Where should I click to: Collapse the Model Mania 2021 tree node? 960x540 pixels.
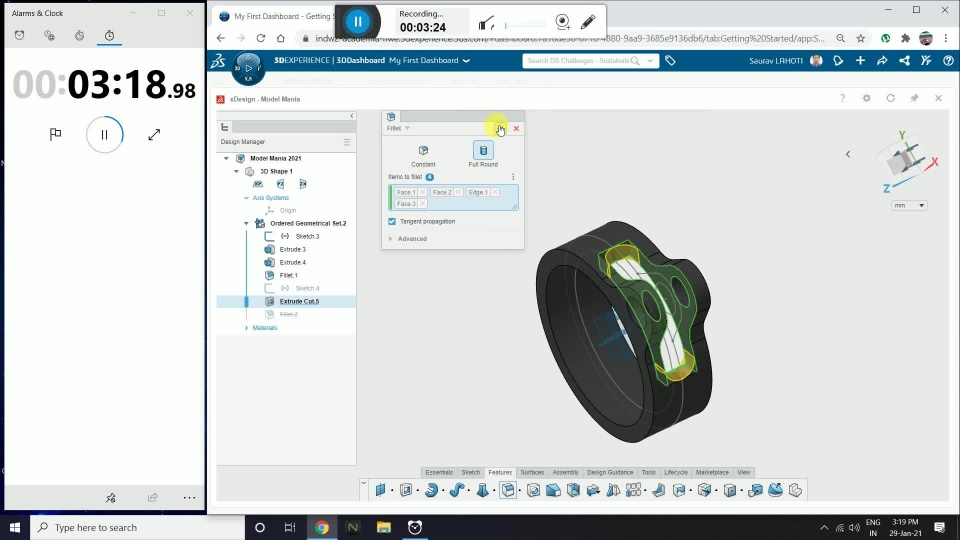click(226, 159)
